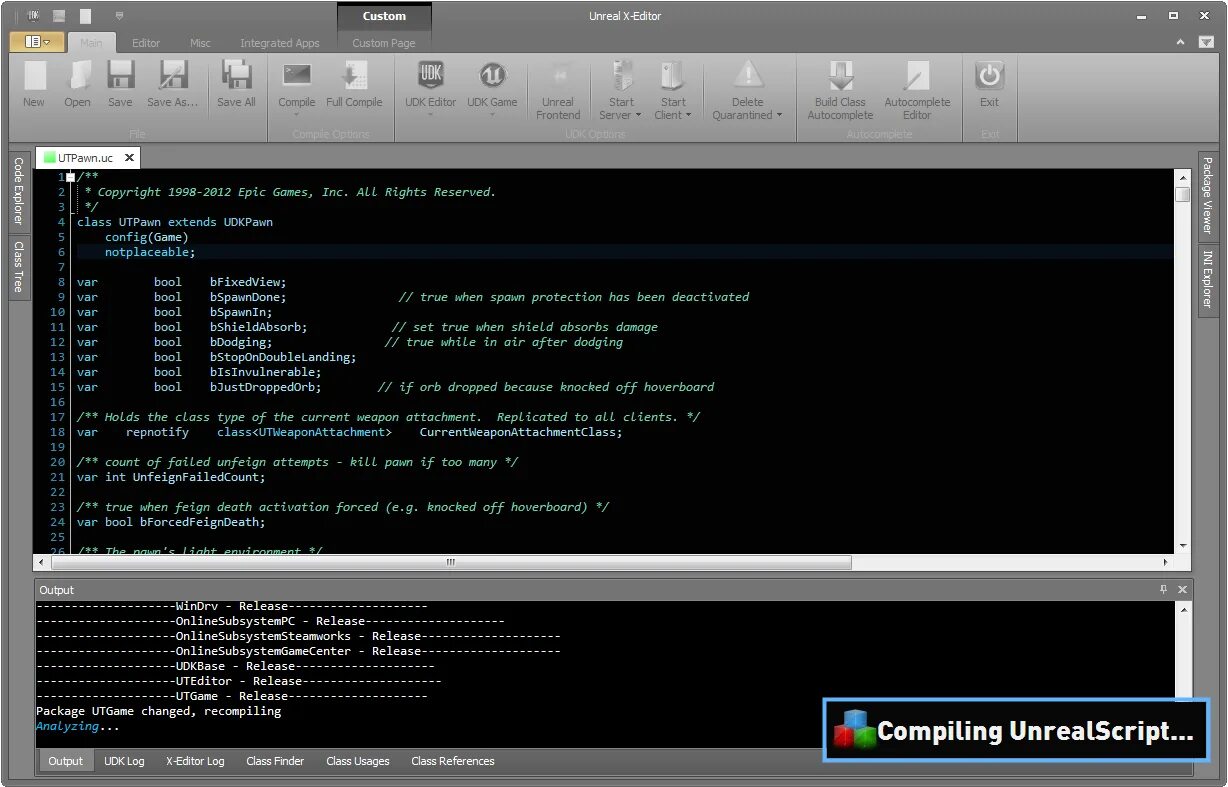Open the Package Viewer side panel
Image resolution: width=1228 pixels, height=787 pixels.
point(1208,195)
